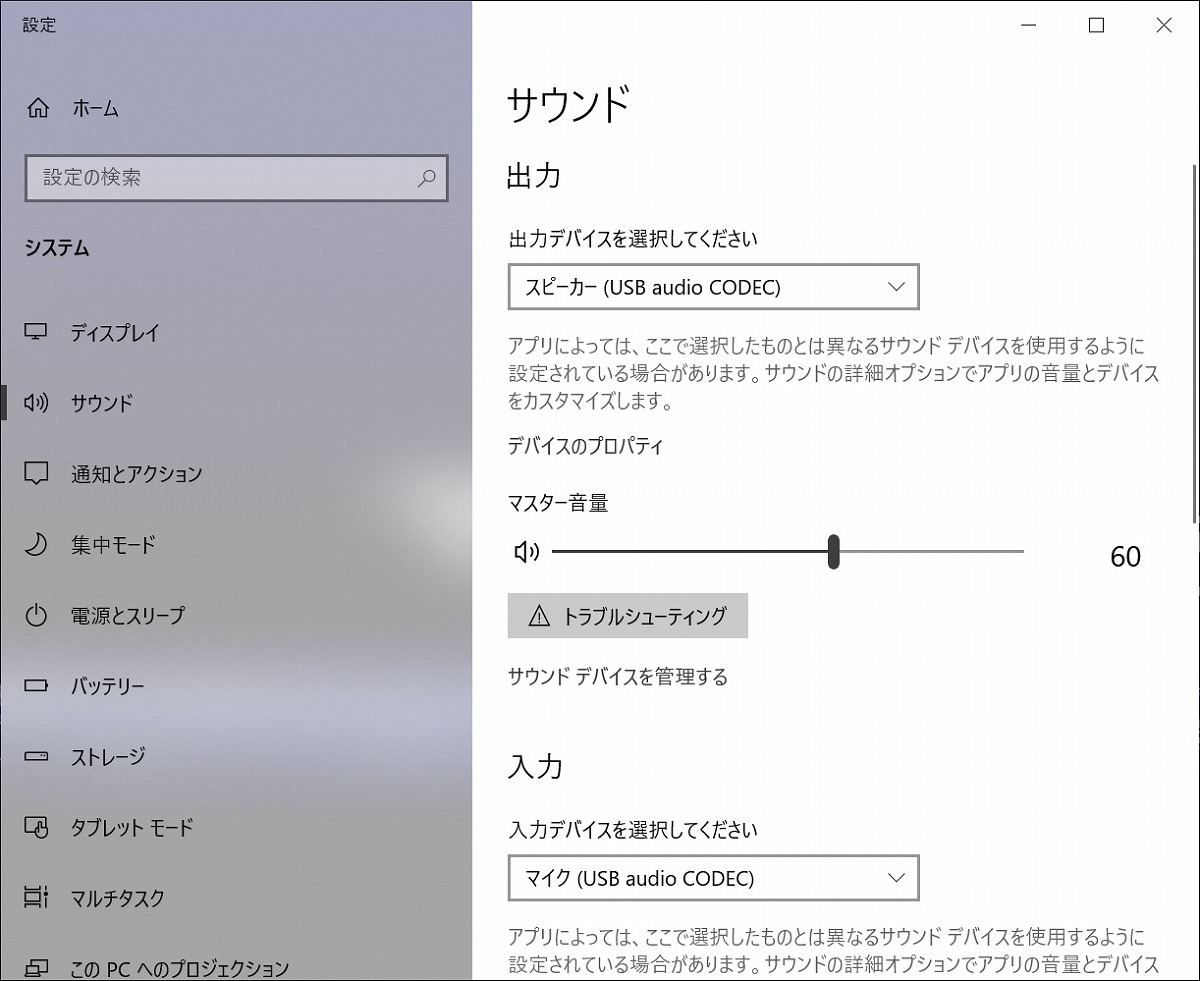The image size is (1200, 981).
Task: Click the Home house icon in sidebar
Action: click(x=37, y=108)
